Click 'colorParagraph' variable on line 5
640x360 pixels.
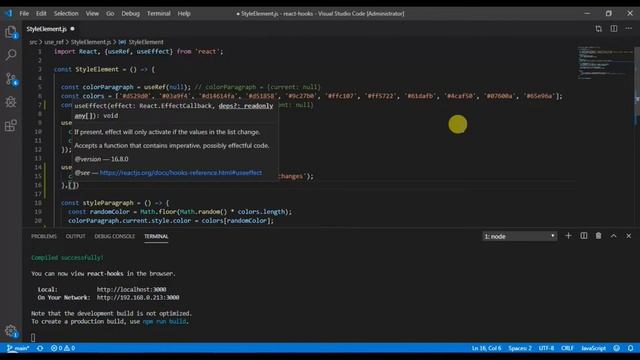(108, 87)
